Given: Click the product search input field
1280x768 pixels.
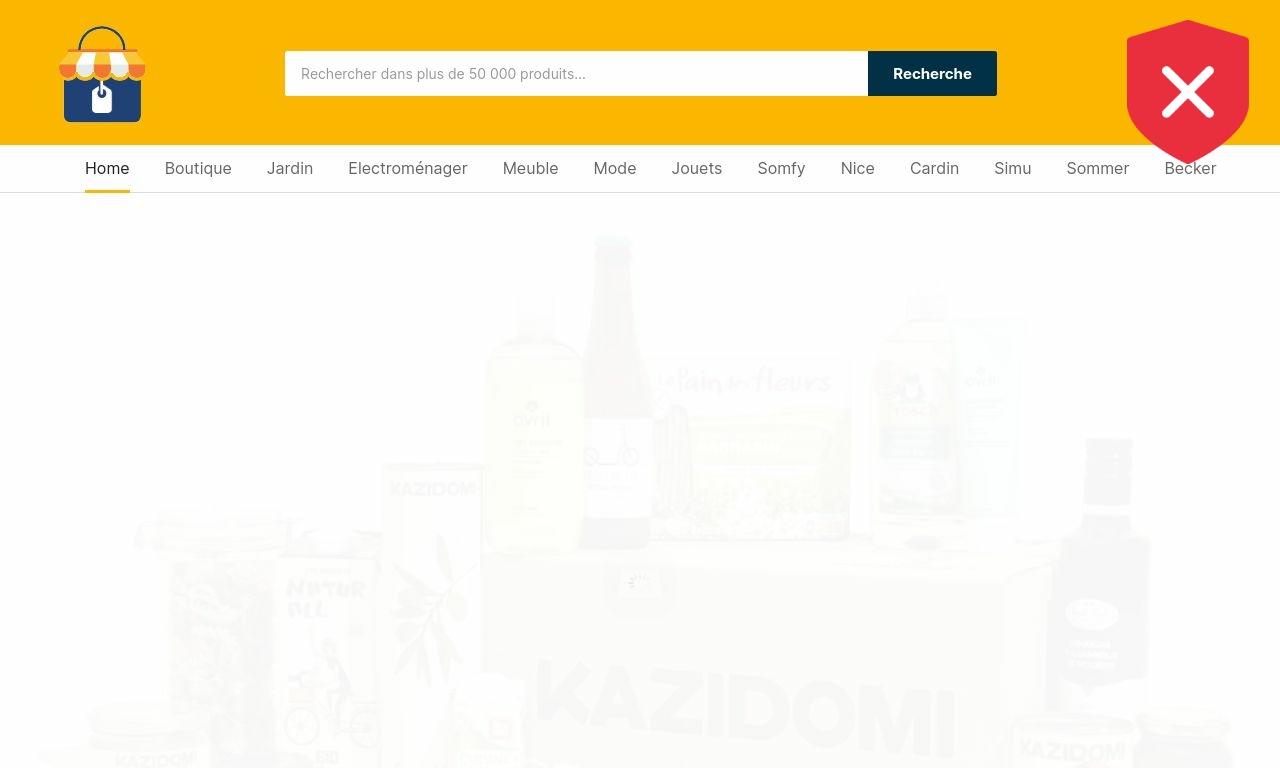Looking at the screenshot, I should pos(576,74).
